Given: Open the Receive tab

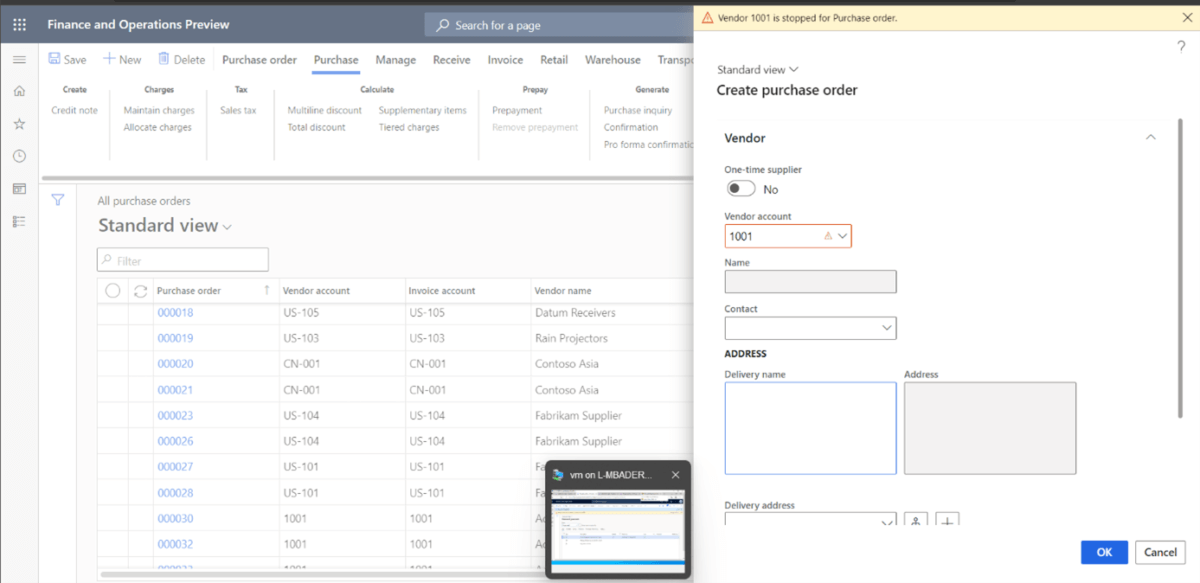Looking at the screenshot, I should [452, 60].
